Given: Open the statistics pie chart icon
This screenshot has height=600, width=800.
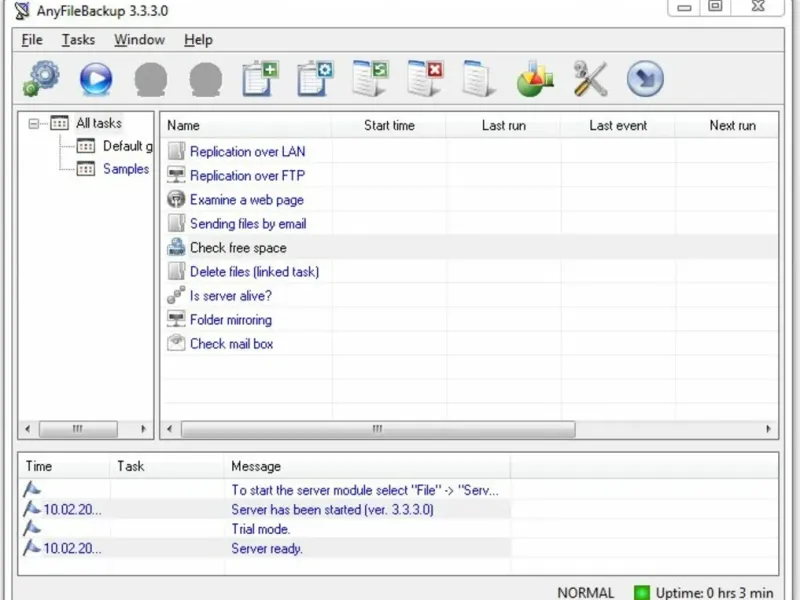Looking at the screenshot, I should pyautogui.click(x=535, y=79).
